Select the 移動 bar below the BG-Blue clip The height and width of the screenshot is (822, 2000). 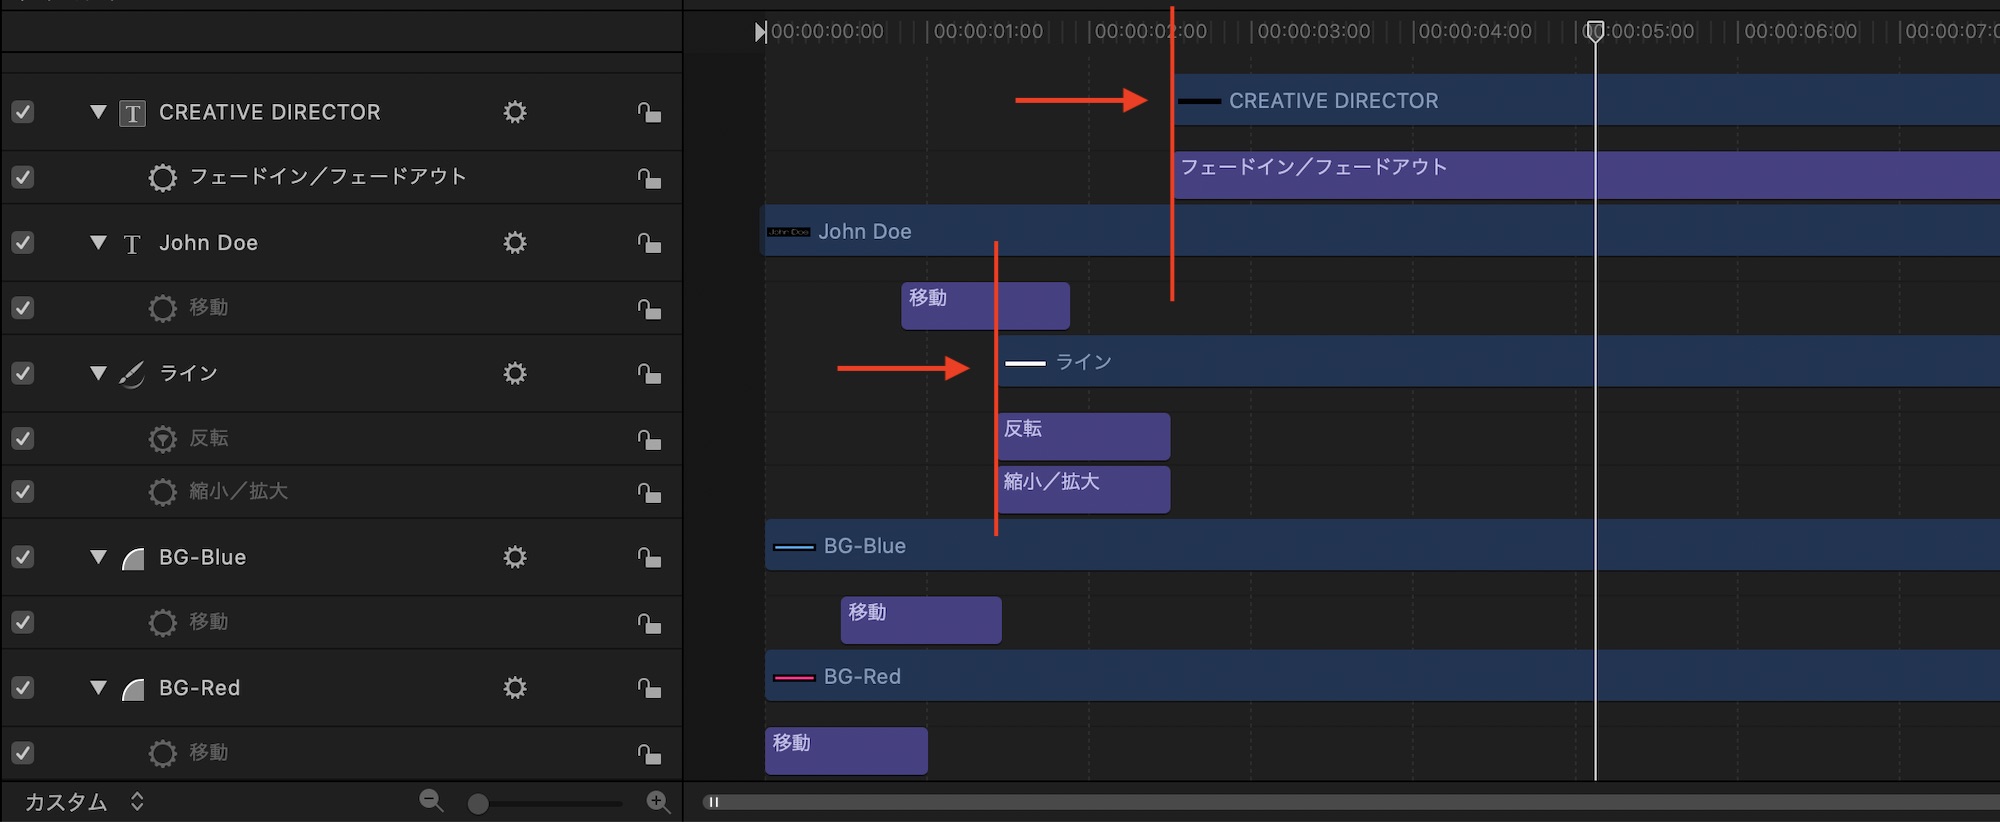pyautogui.click(x=921, y=621)
